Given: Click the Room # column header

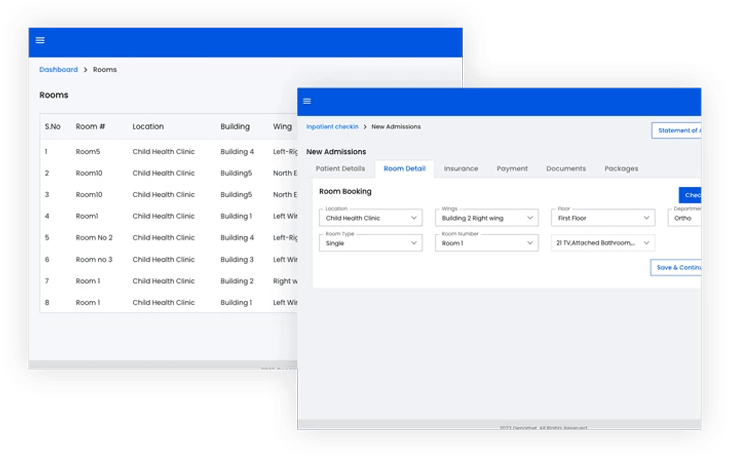Looking at the screenshot, I should [90, 127].
